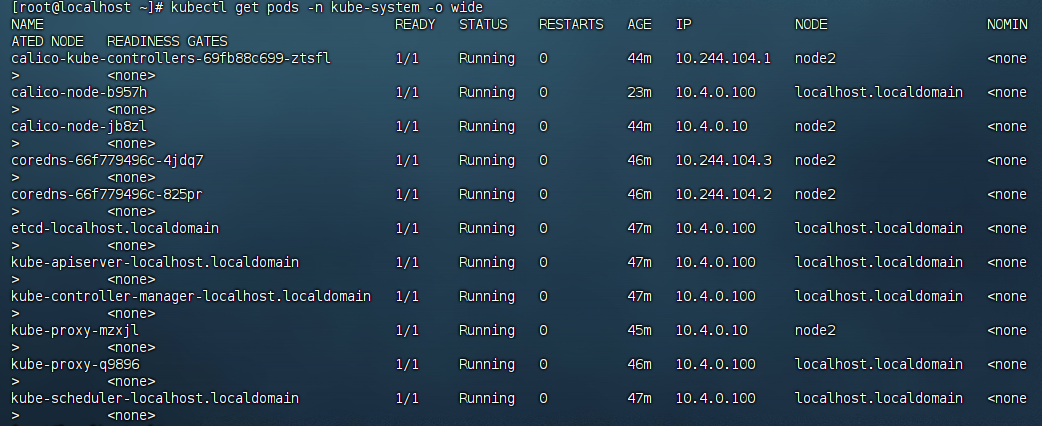Click 1/1 ready value of etcd row

[407, 229]
